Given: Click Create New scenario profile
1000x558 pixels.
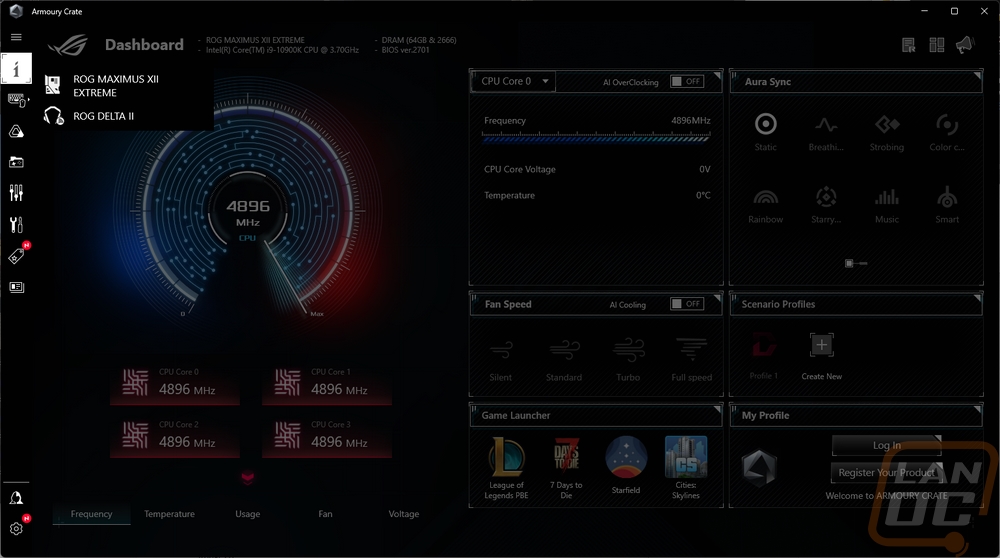Looking at the screenshot, I should (x=821, y=356).
